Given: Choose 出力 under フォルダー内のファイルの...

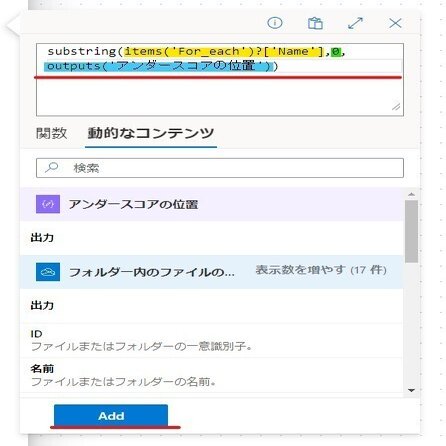Looking at the screenshot, I should [212, 306].
